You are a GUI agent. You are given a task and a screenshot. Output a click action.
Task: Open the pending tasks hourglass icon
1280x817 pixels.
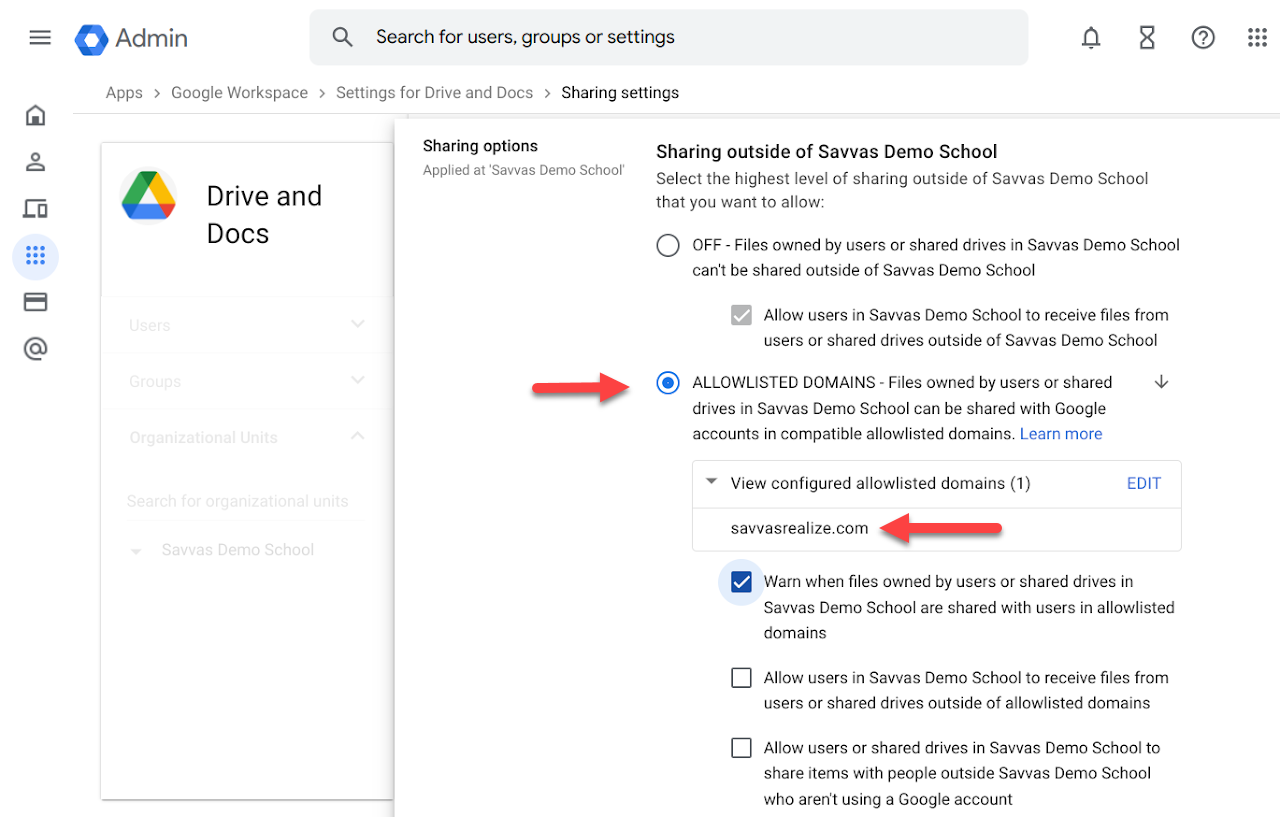tap(1147, 37)
